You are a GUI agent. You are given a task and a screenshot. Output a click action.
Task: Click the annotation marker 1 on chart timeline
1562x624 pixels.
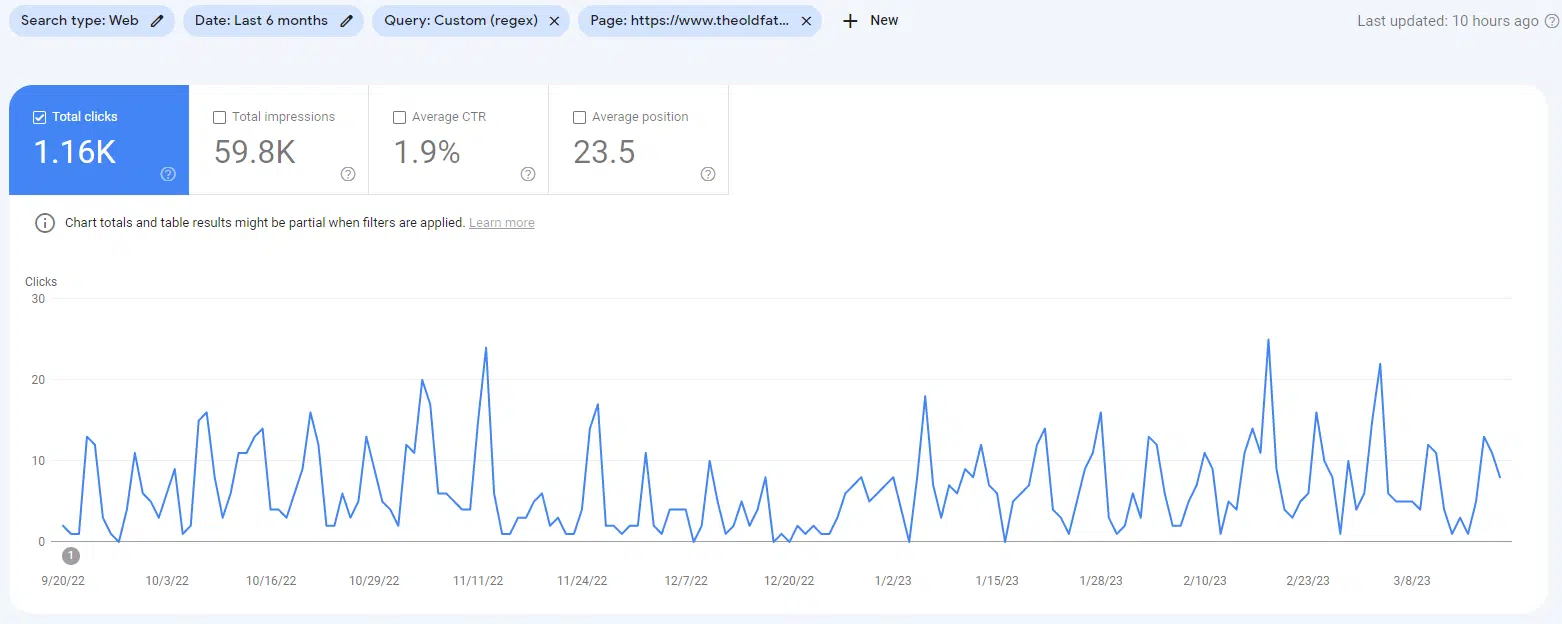[x=71, y=555]
